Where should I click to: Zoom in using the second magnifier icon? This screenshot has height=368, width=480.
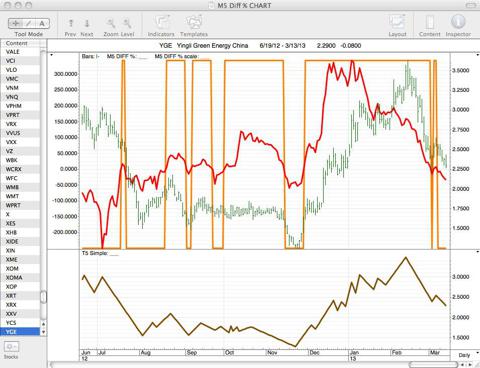[x=127, y=23]
